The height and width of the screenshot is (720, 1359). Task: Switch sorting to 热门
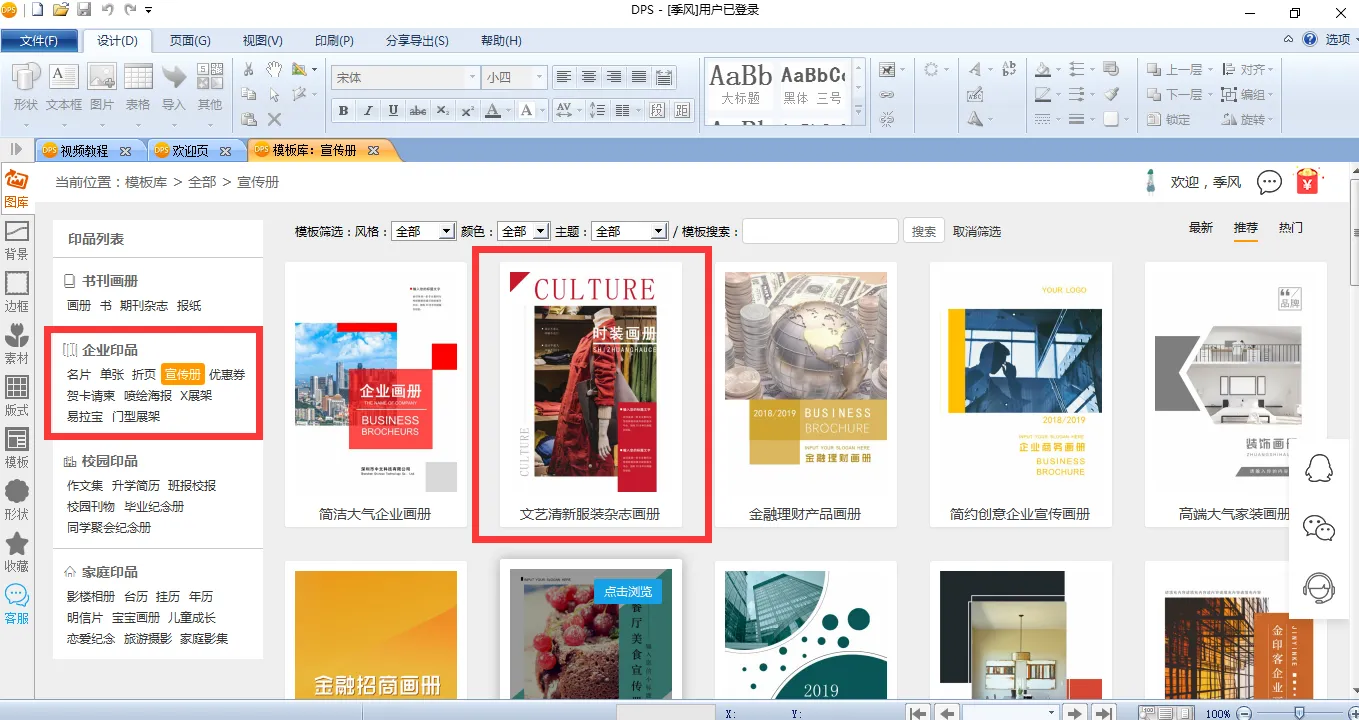click(x=1290, y=228)
